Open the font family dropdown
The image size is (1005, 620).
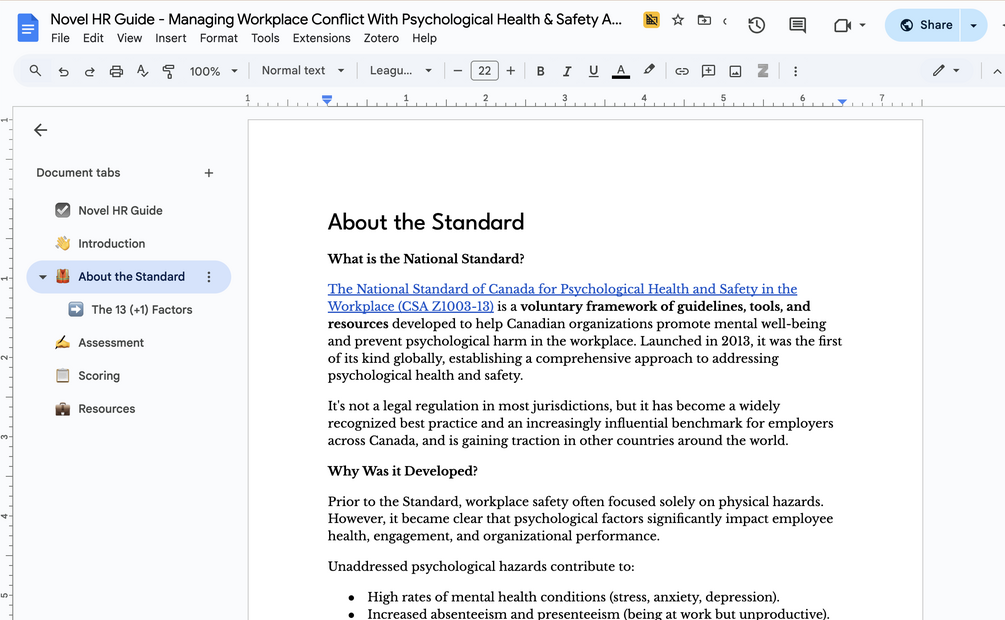pos(401,71)
